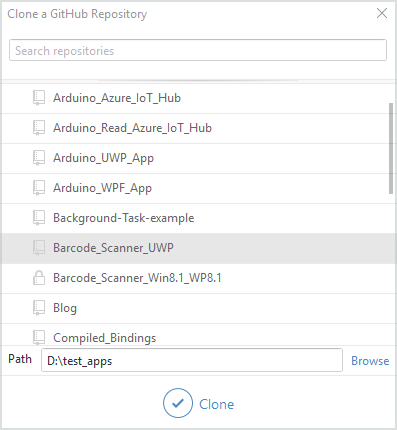The height and width of the screenshot is (430, 397).
Task: Click the repo icon beside Blog
Action: pos(39,308)
